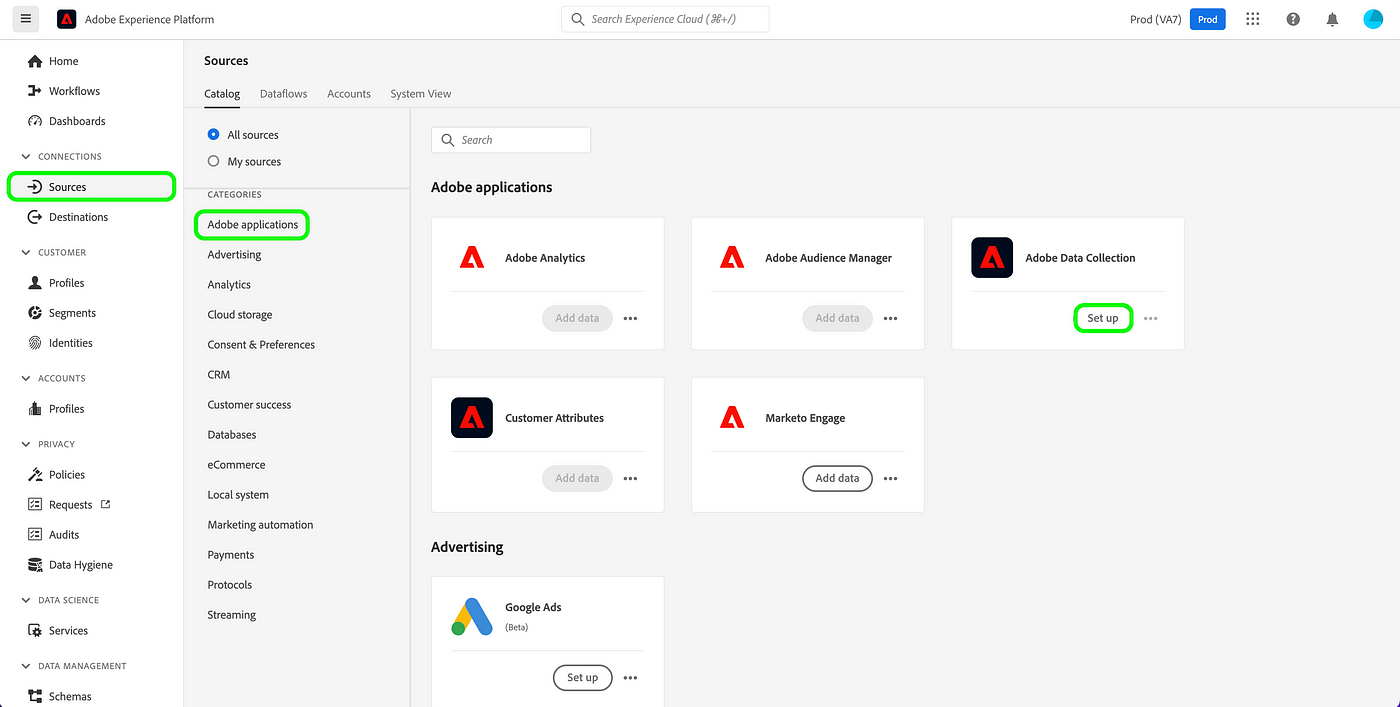Open the user profile avatar

point(1373,19)
